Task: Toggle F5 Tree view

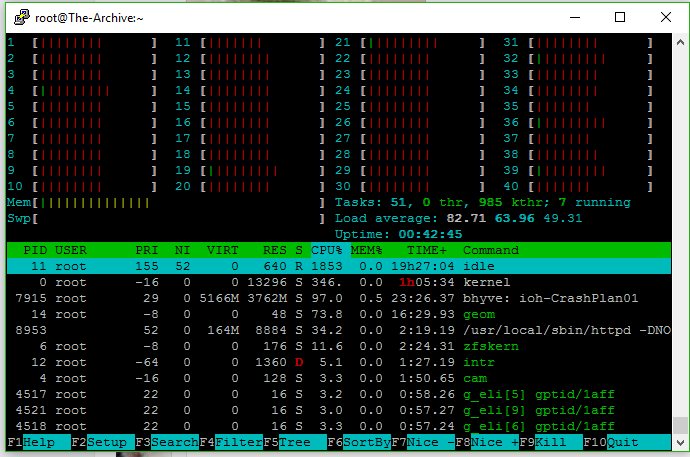Action: coord(295,442)
